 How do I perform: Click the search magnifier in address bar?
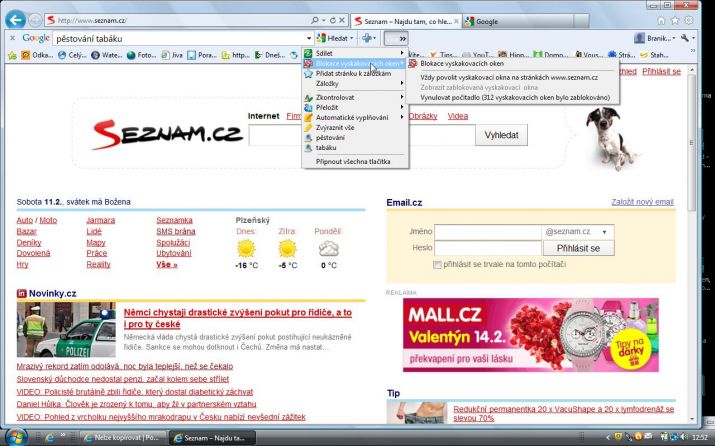315,21
